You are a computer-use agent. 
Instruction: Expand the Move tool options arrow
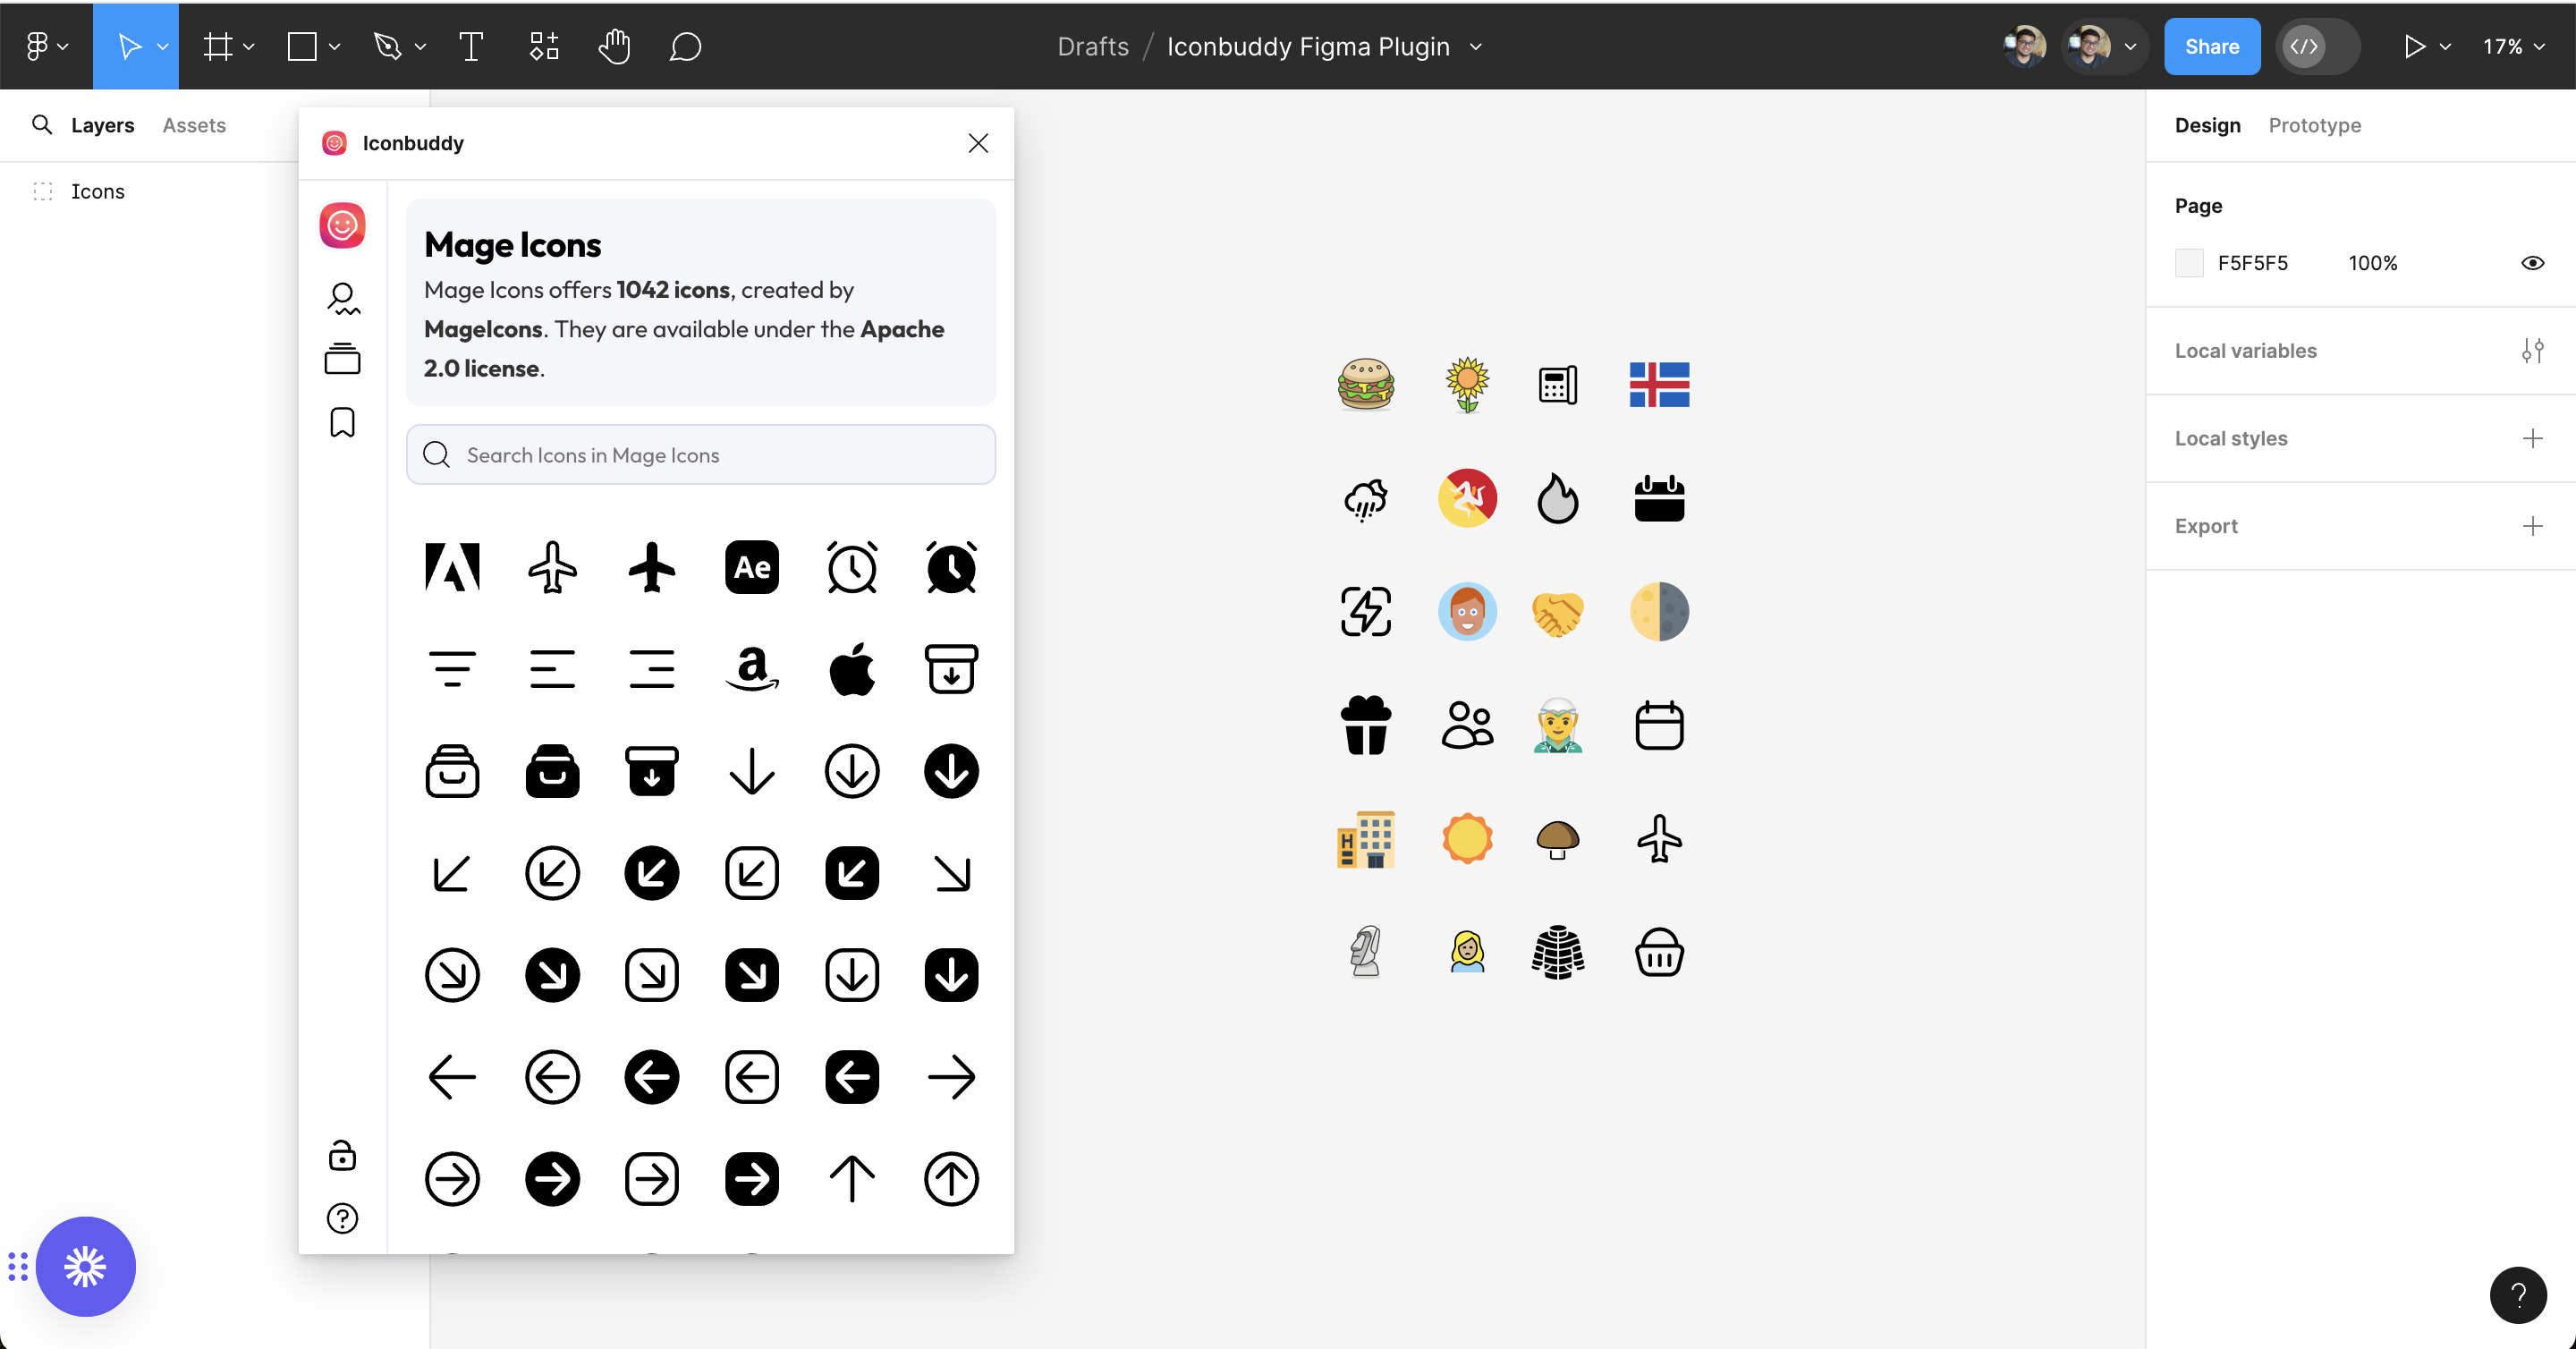click(163, 47)
